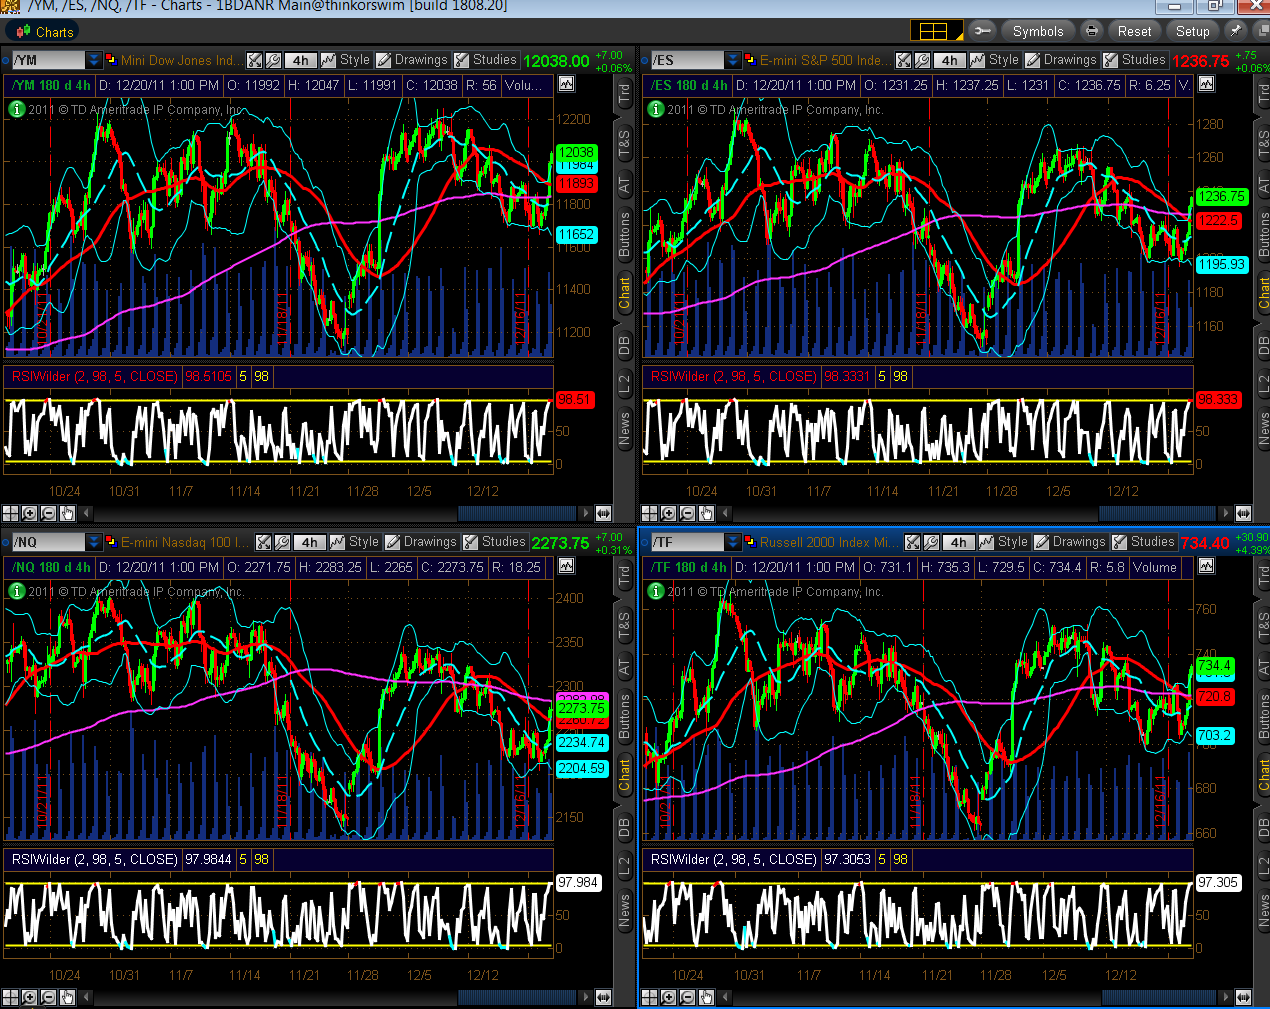Open the News side tab on /YM chart
Screen dimensions: 1270x1009
coord(624,428)
